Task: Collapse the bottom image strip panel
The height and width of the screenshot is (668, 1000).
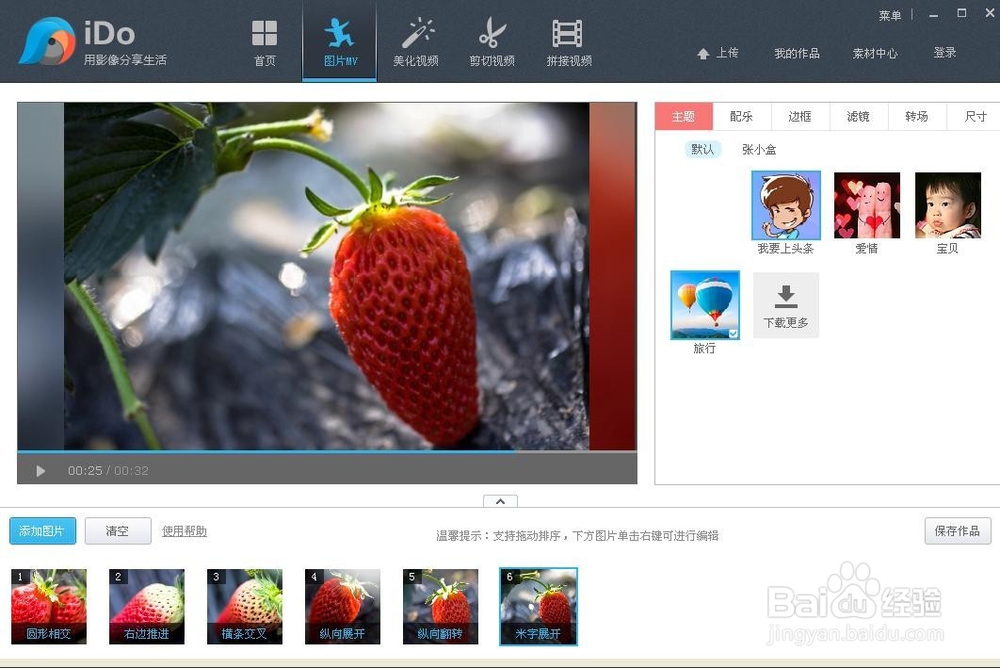Action: [500, 501]
